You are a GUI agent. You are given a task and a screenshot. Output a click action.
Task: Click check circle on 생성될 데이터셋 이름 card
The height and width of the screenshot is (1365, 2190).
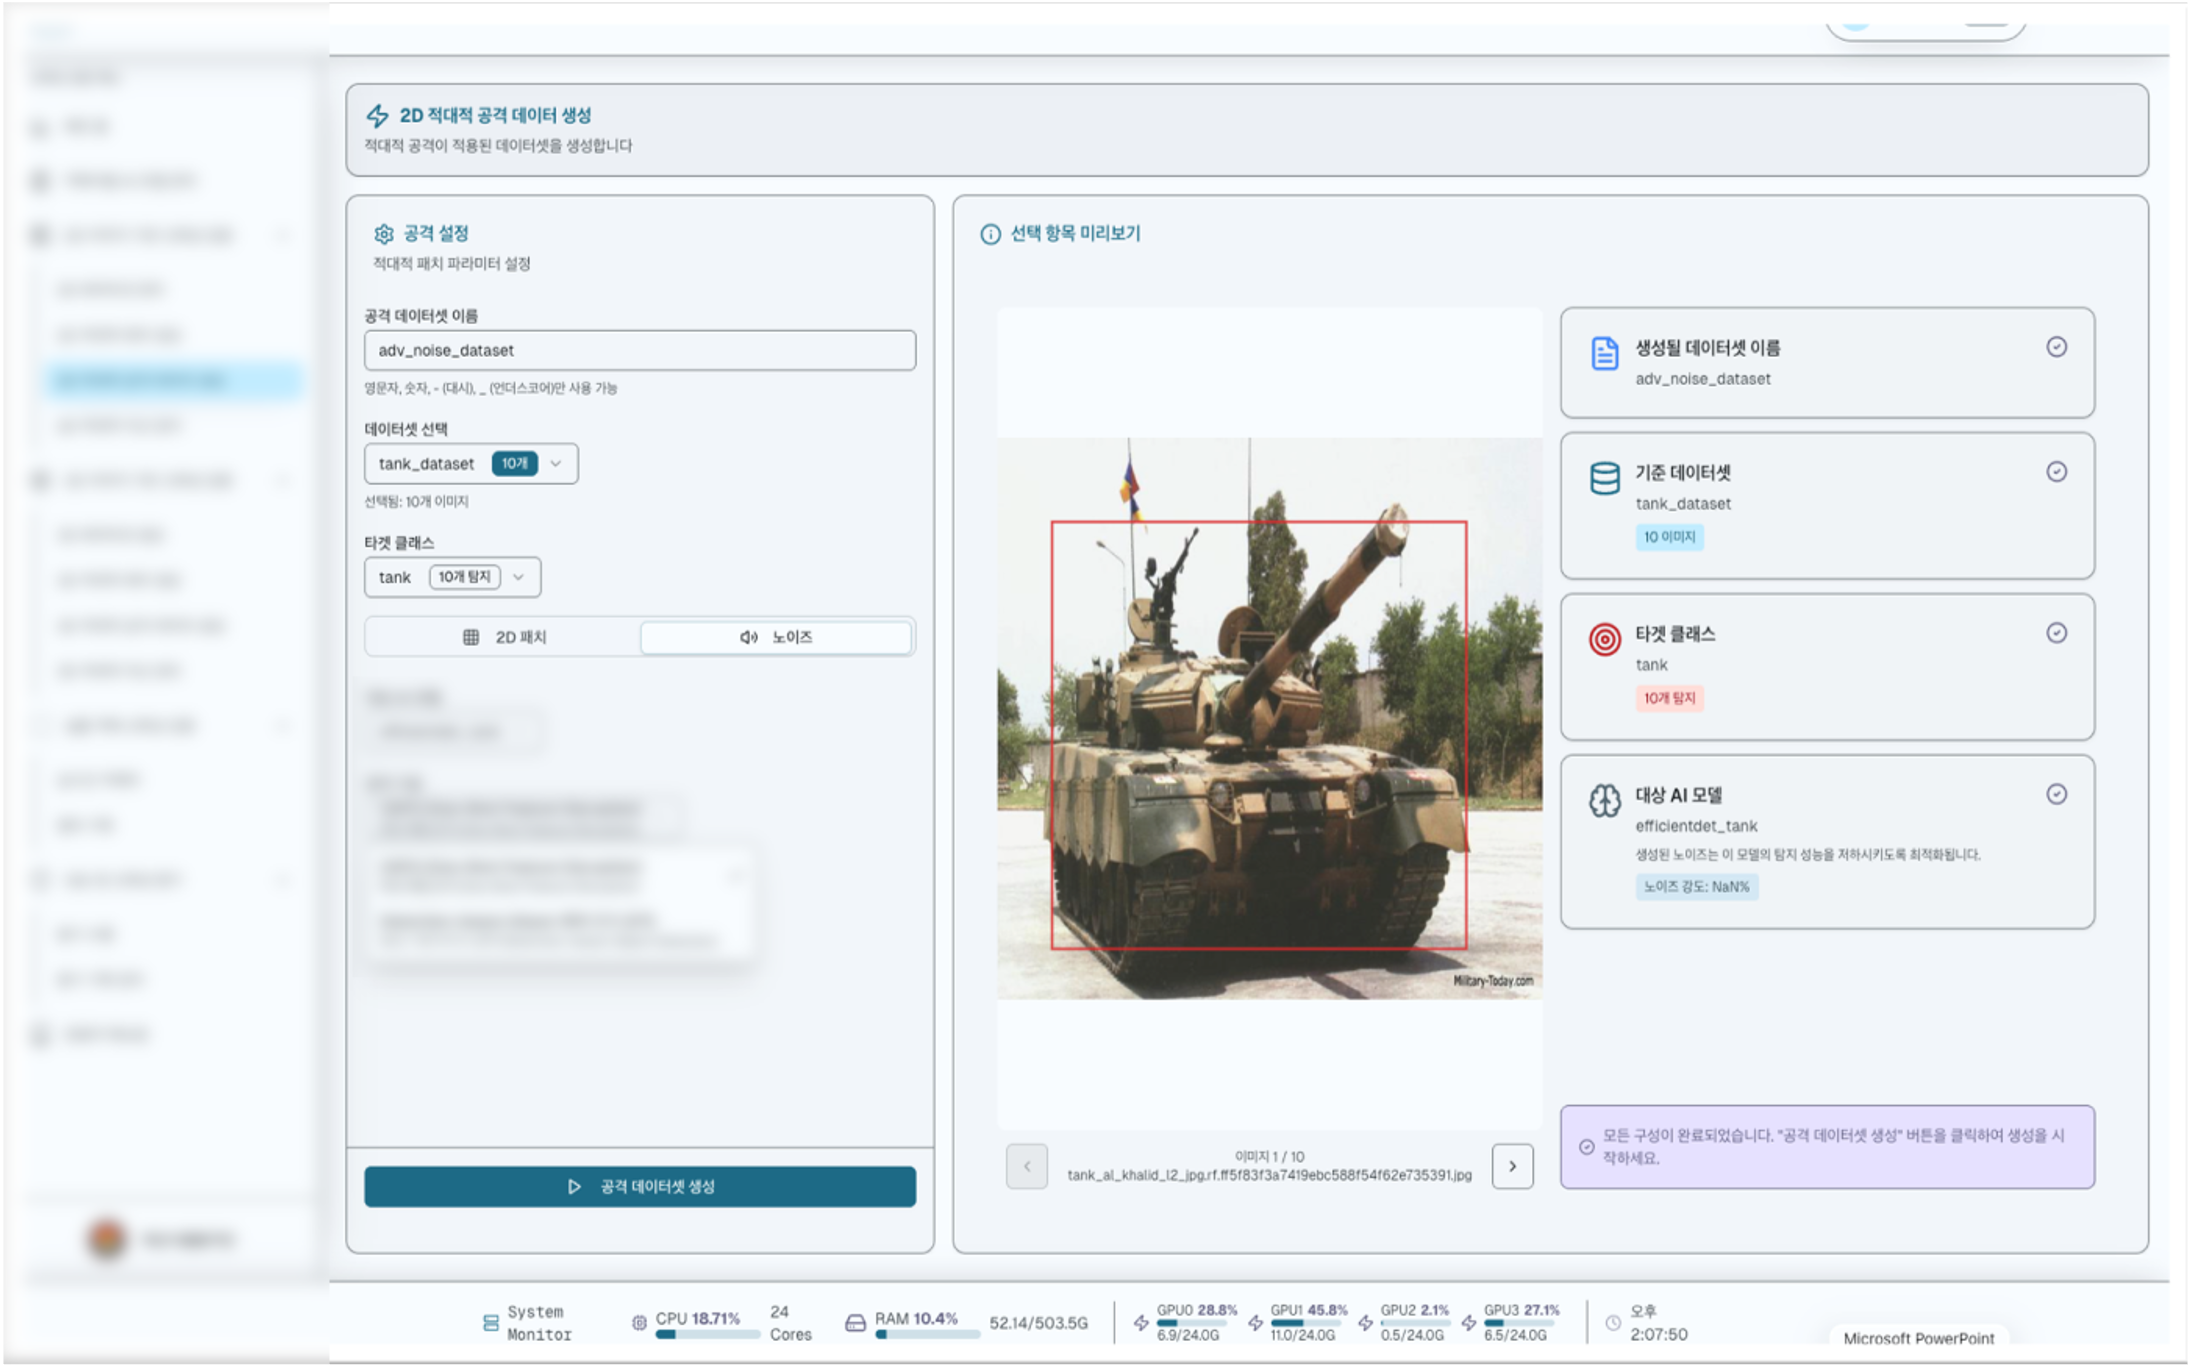(2056, 347)
